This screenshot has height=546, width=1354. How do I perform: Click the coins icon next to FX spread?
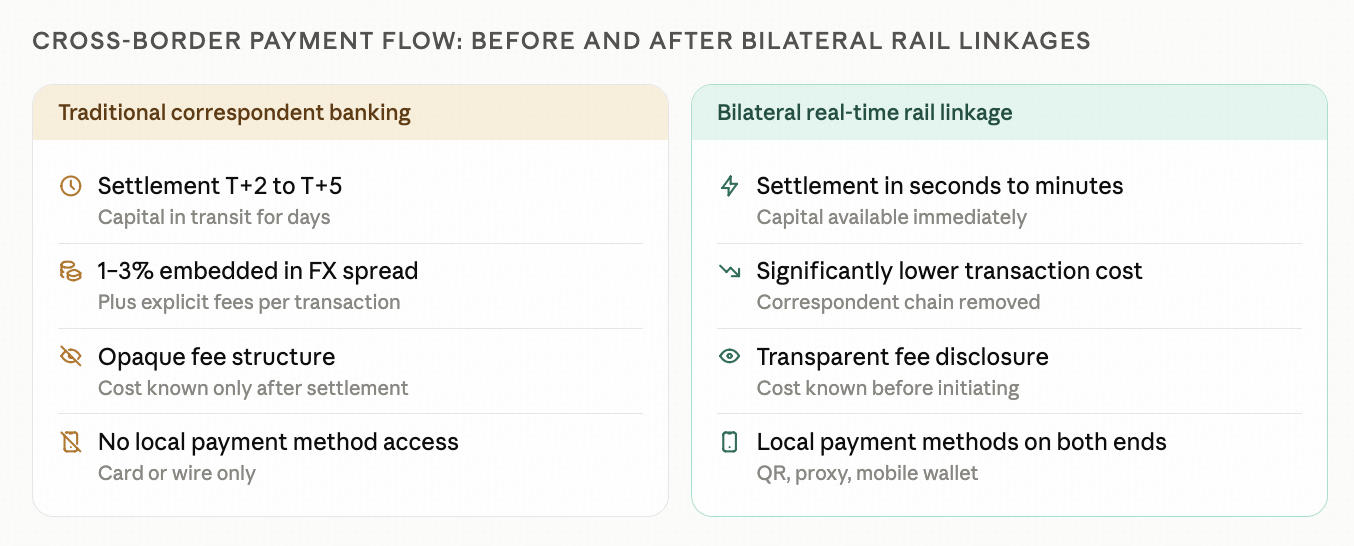70,271
